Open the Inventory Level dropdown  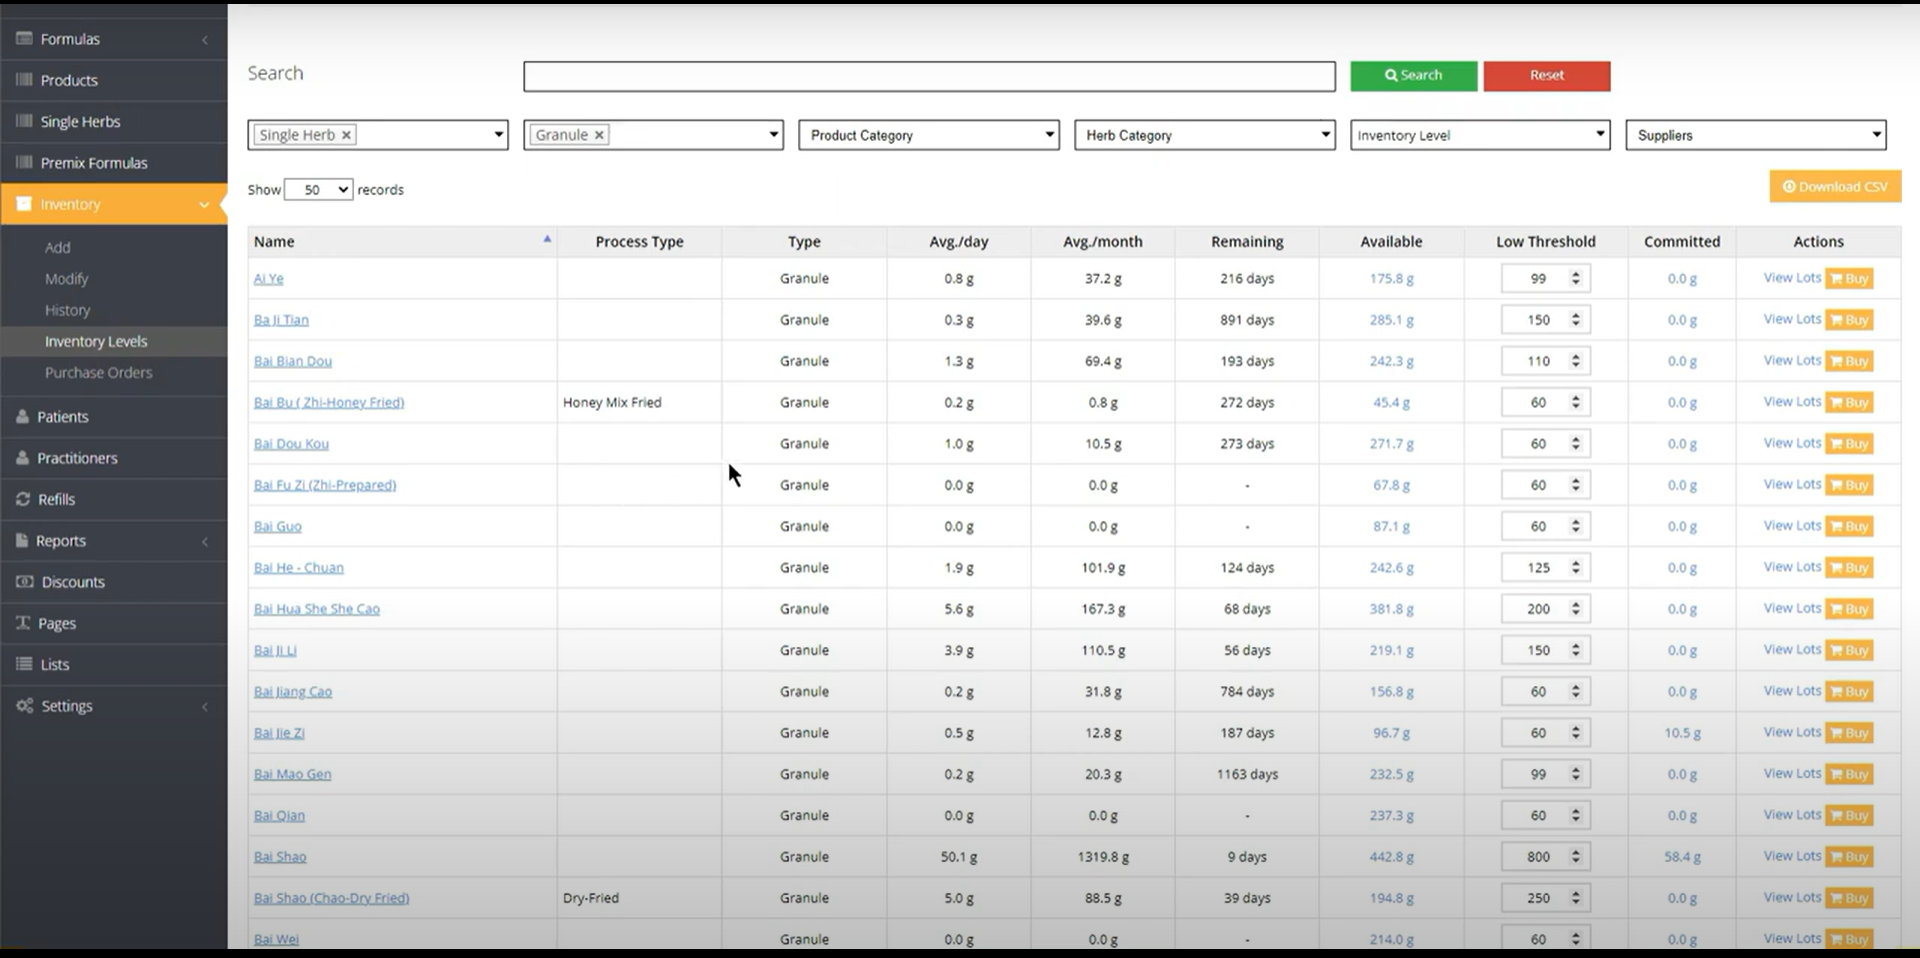1480,135
